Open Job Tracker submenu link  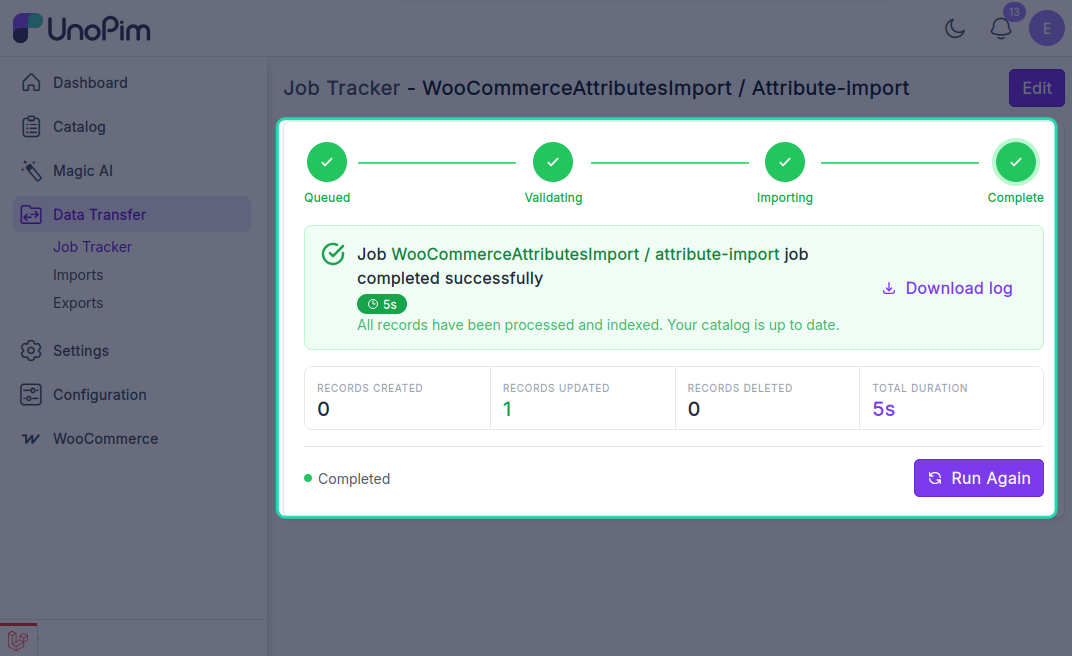[92, 247]
